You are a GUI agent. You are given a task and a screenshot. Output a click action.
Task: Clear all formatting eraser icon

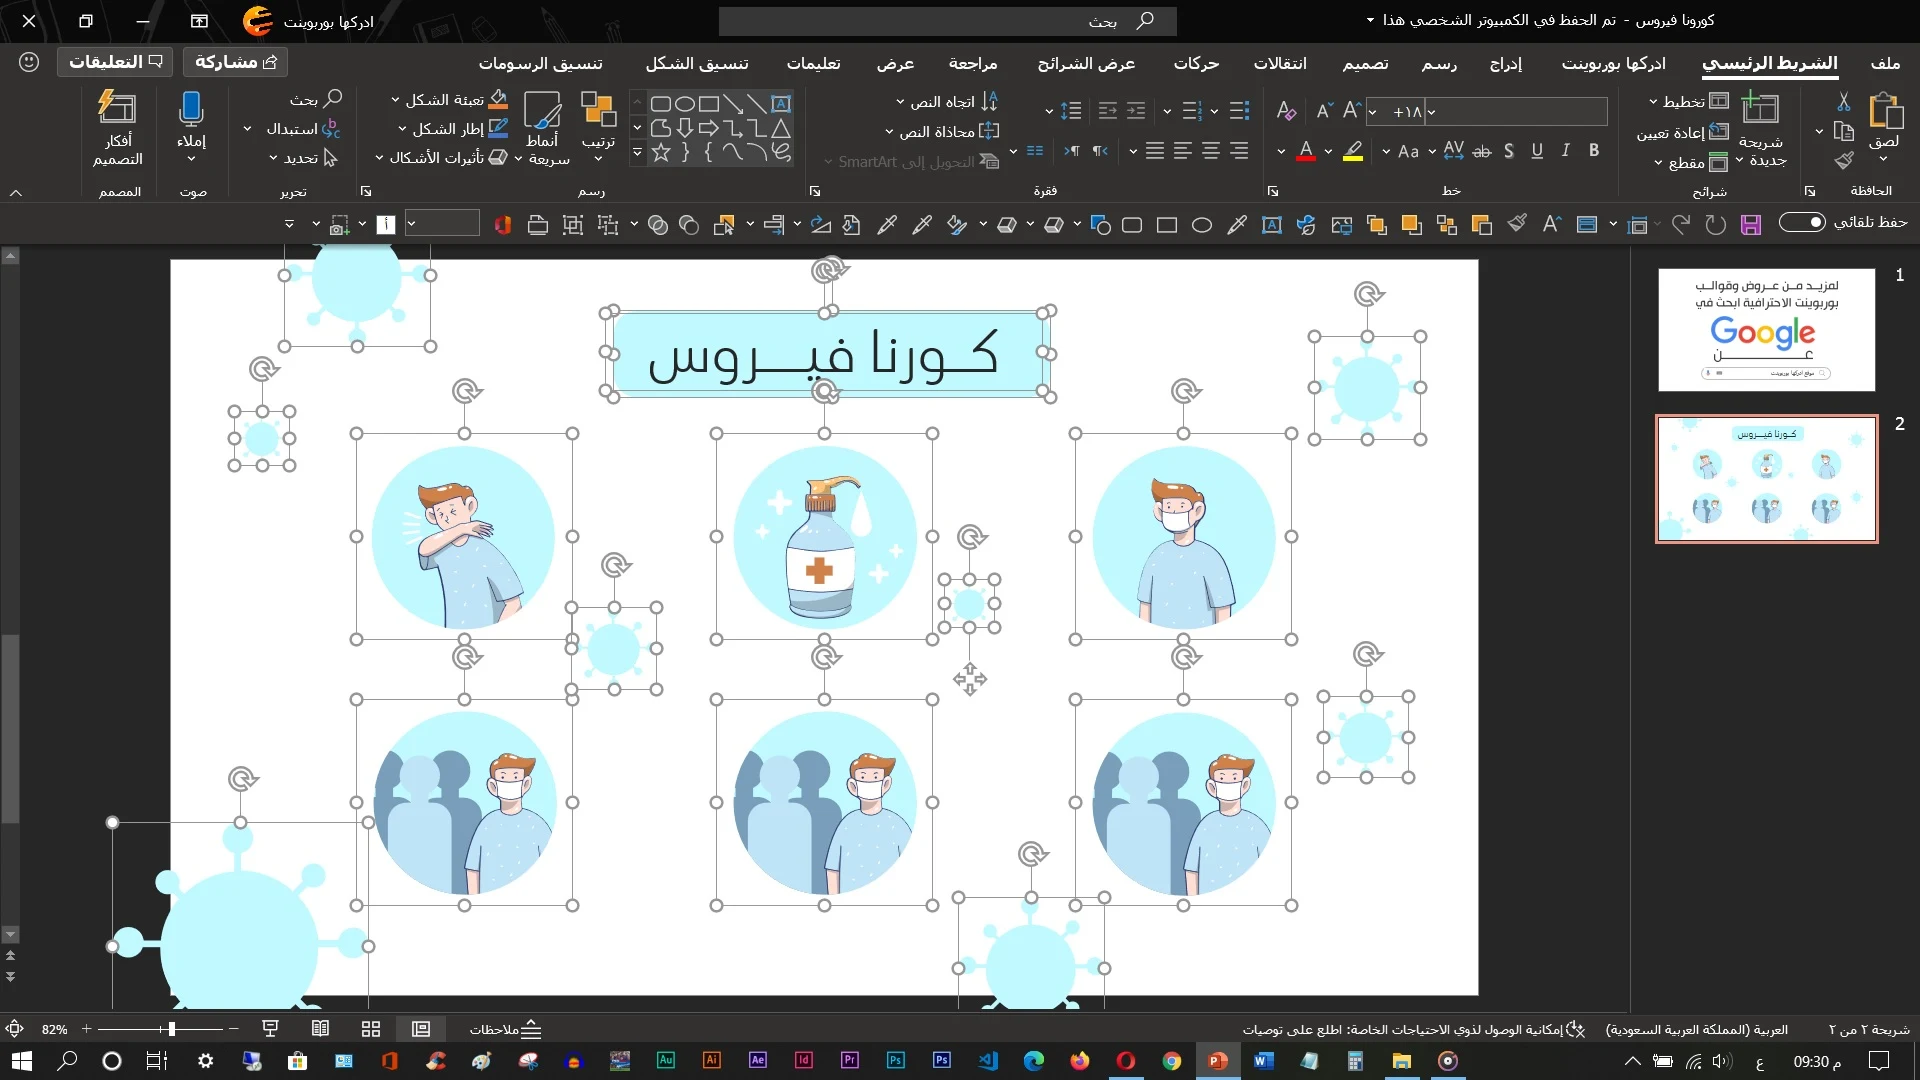1287,111
